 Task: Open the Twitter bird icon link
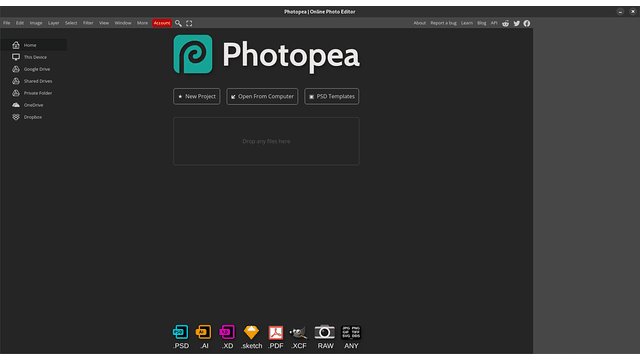[x=516, y=23]
